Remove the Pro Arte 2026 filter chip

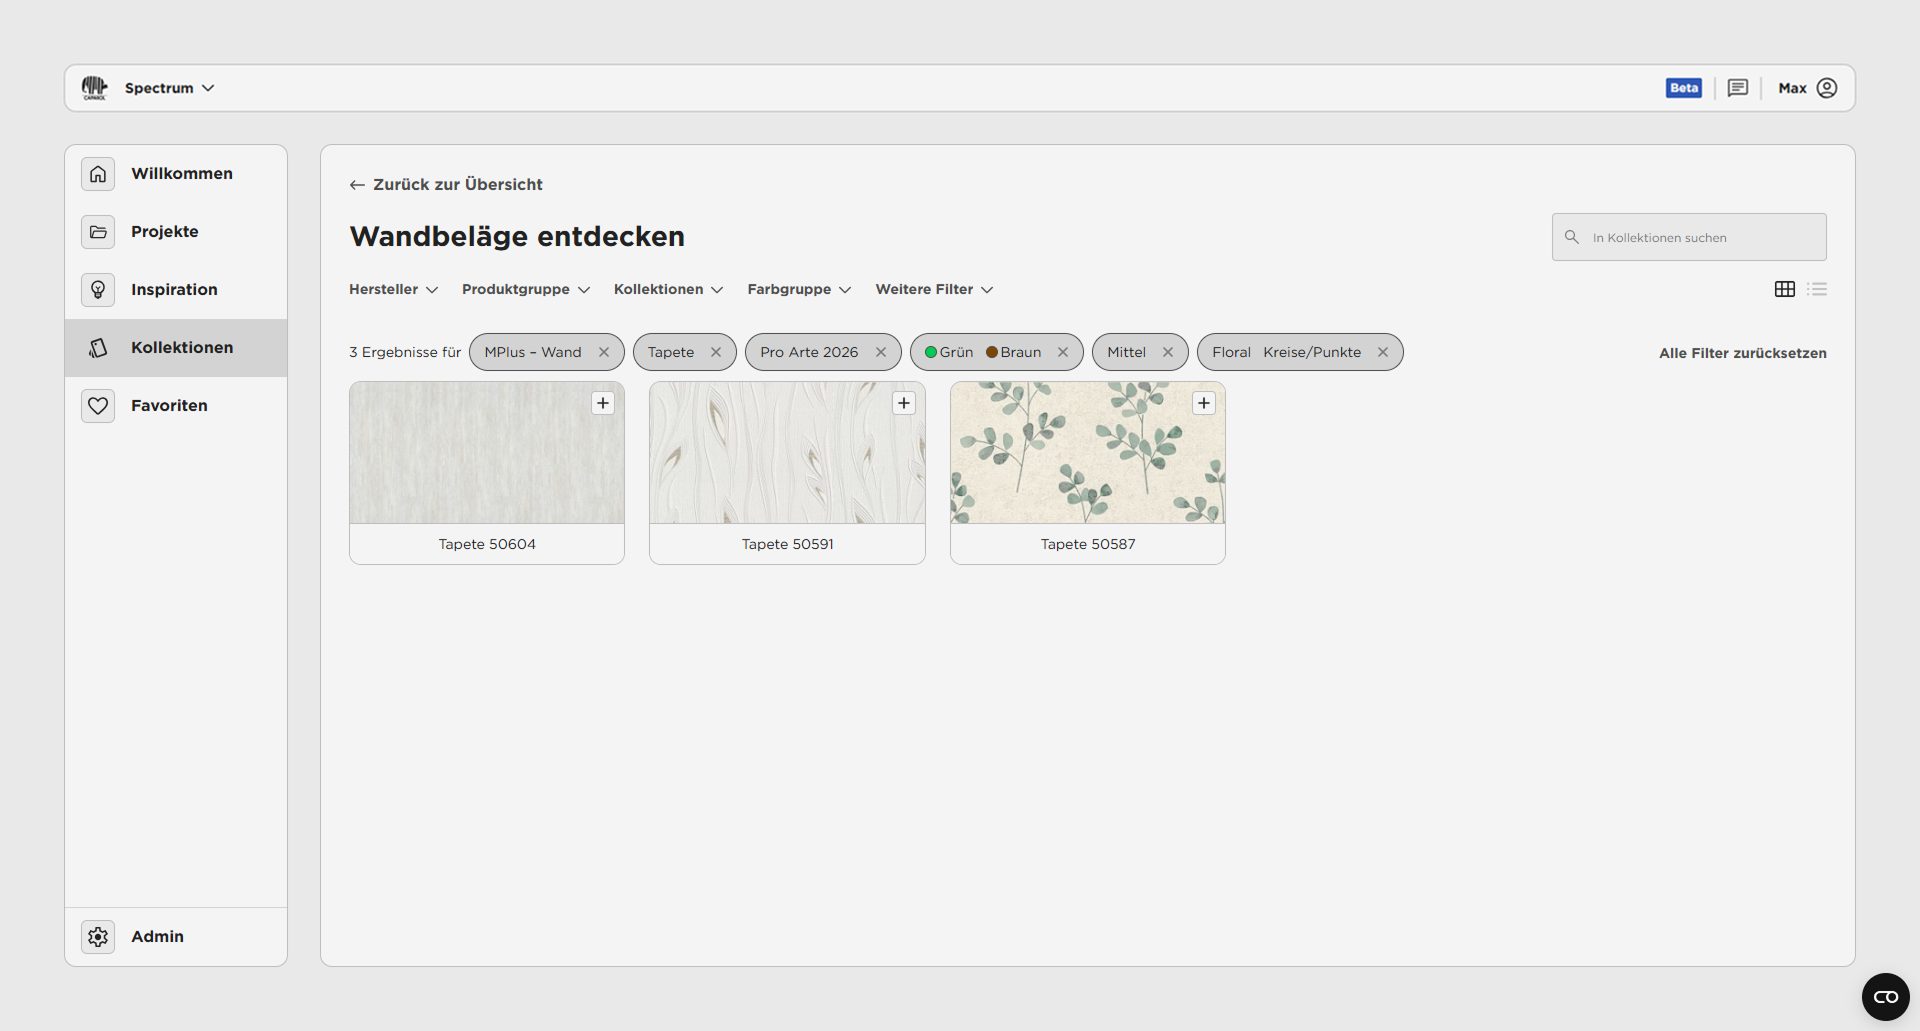click(x=881, y=352)
